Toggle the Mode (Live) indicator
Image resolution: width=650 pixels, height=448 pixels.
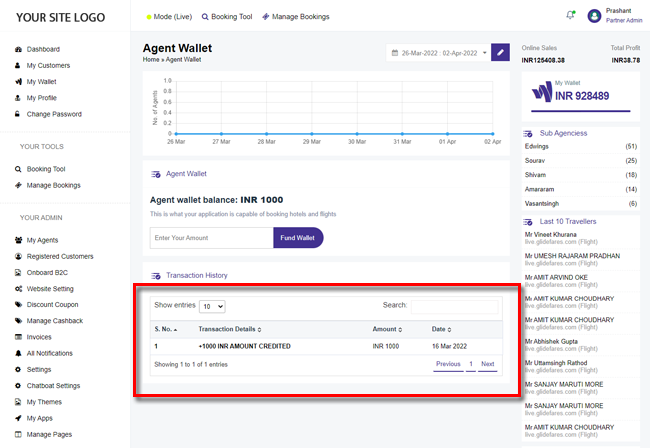pyautogui.click(x=169, y=17)
